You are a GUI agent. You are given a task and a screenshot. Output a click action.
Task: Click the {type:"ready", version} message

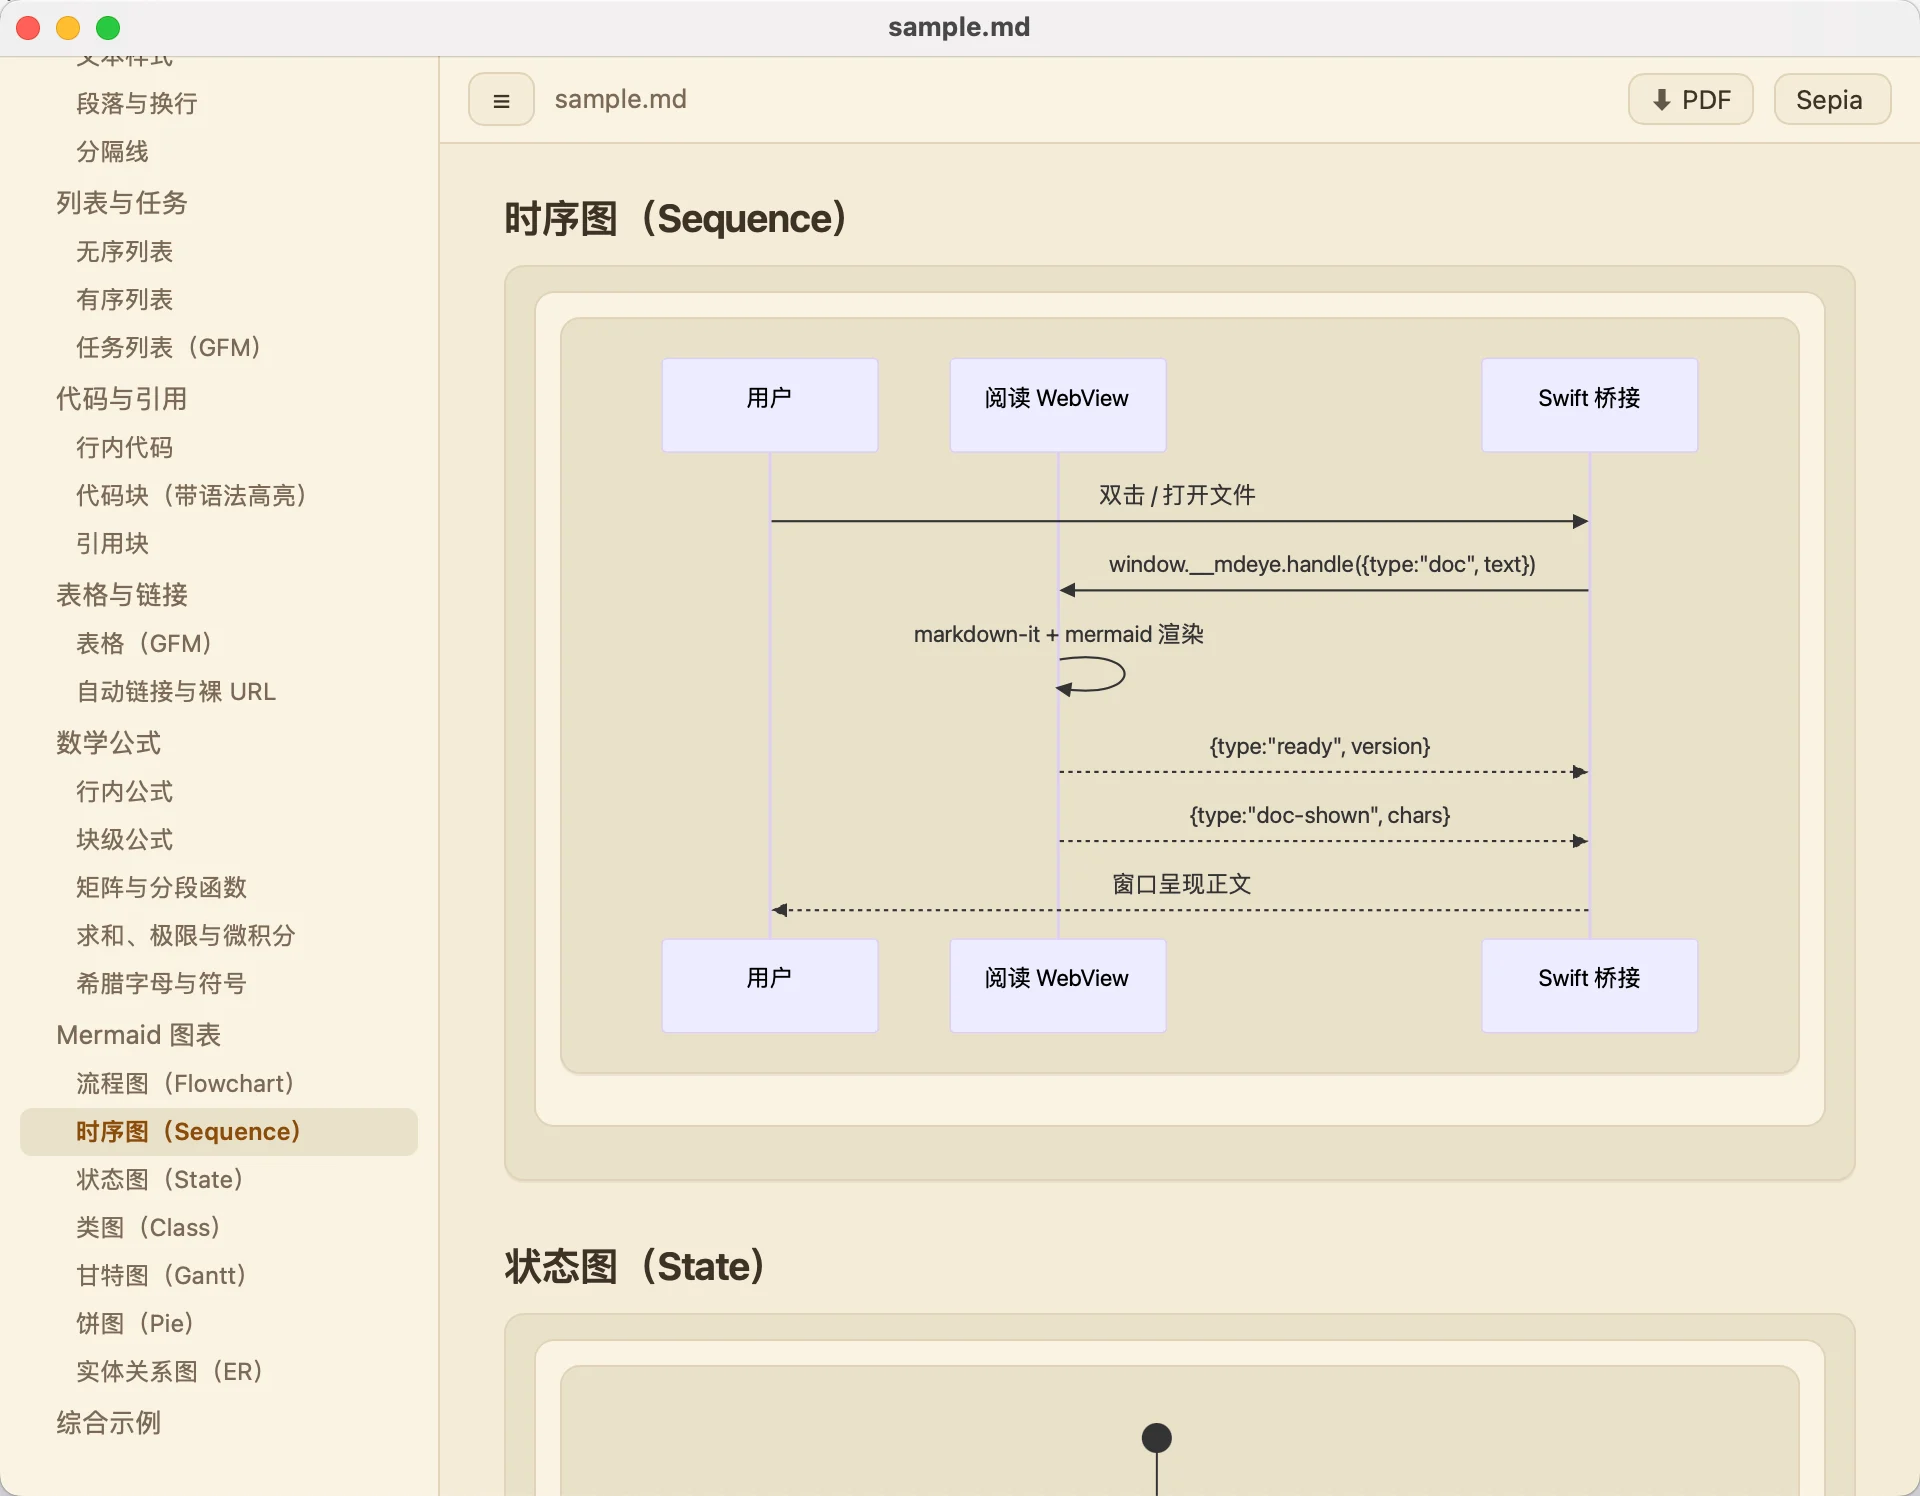[1320, 746]
